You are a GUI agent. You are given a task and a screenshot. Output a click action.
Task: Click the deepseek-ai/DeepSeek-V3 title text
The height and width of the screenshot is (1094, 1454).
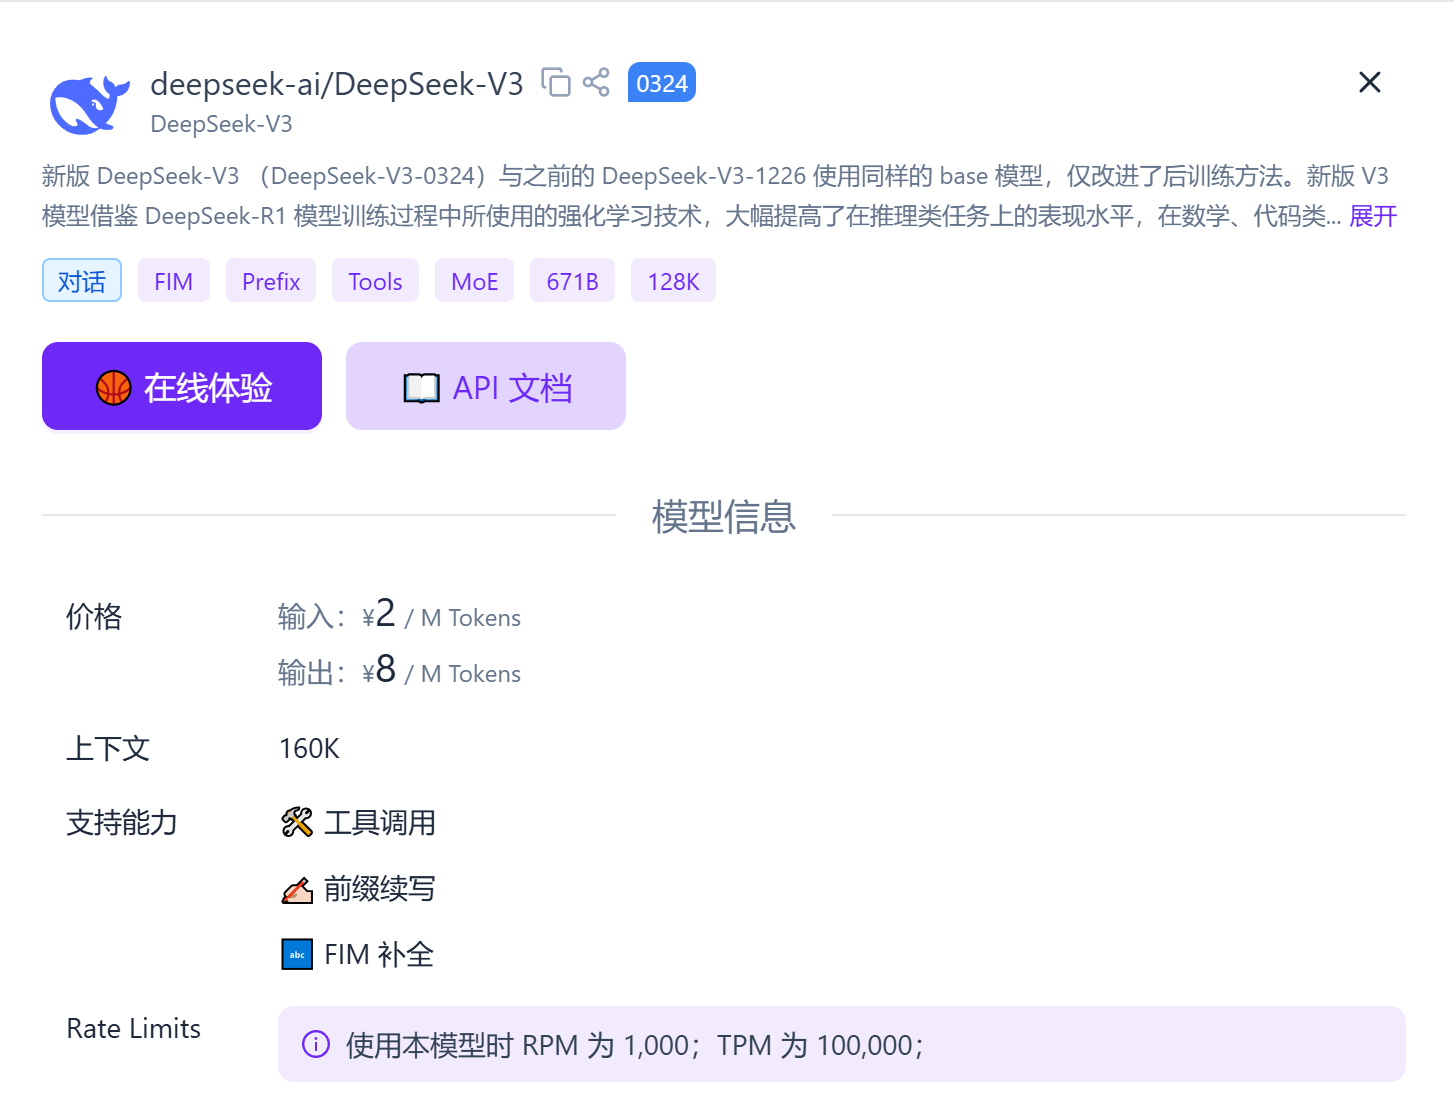(337, 84)
